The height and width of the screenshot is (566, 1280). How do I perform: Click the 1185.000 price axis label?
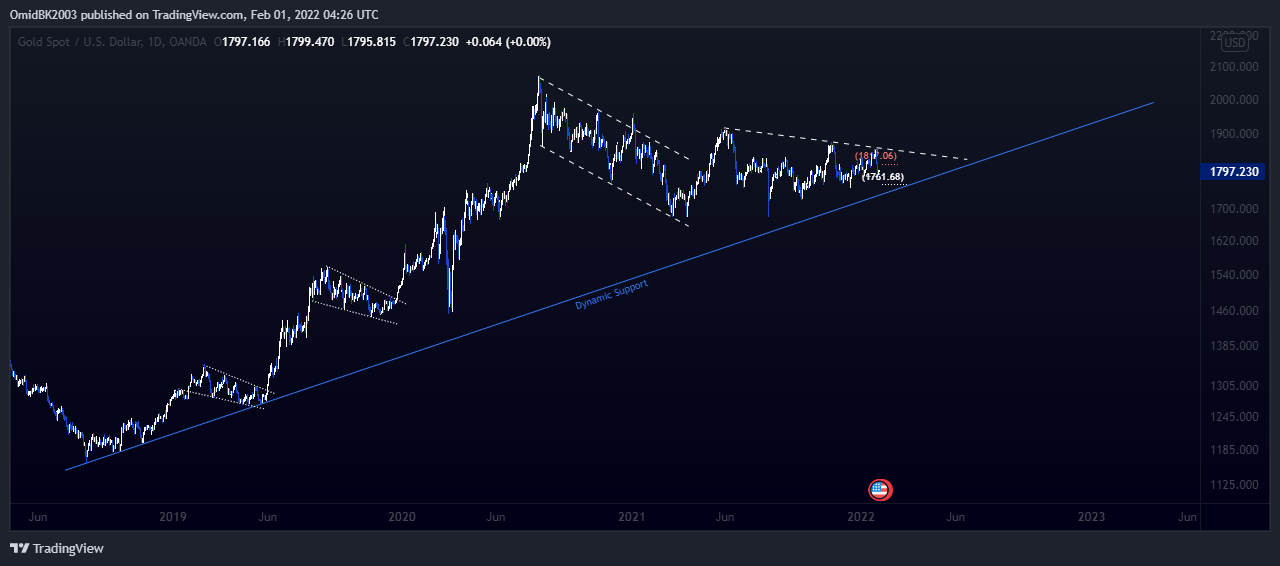(x=1232, y=450)
